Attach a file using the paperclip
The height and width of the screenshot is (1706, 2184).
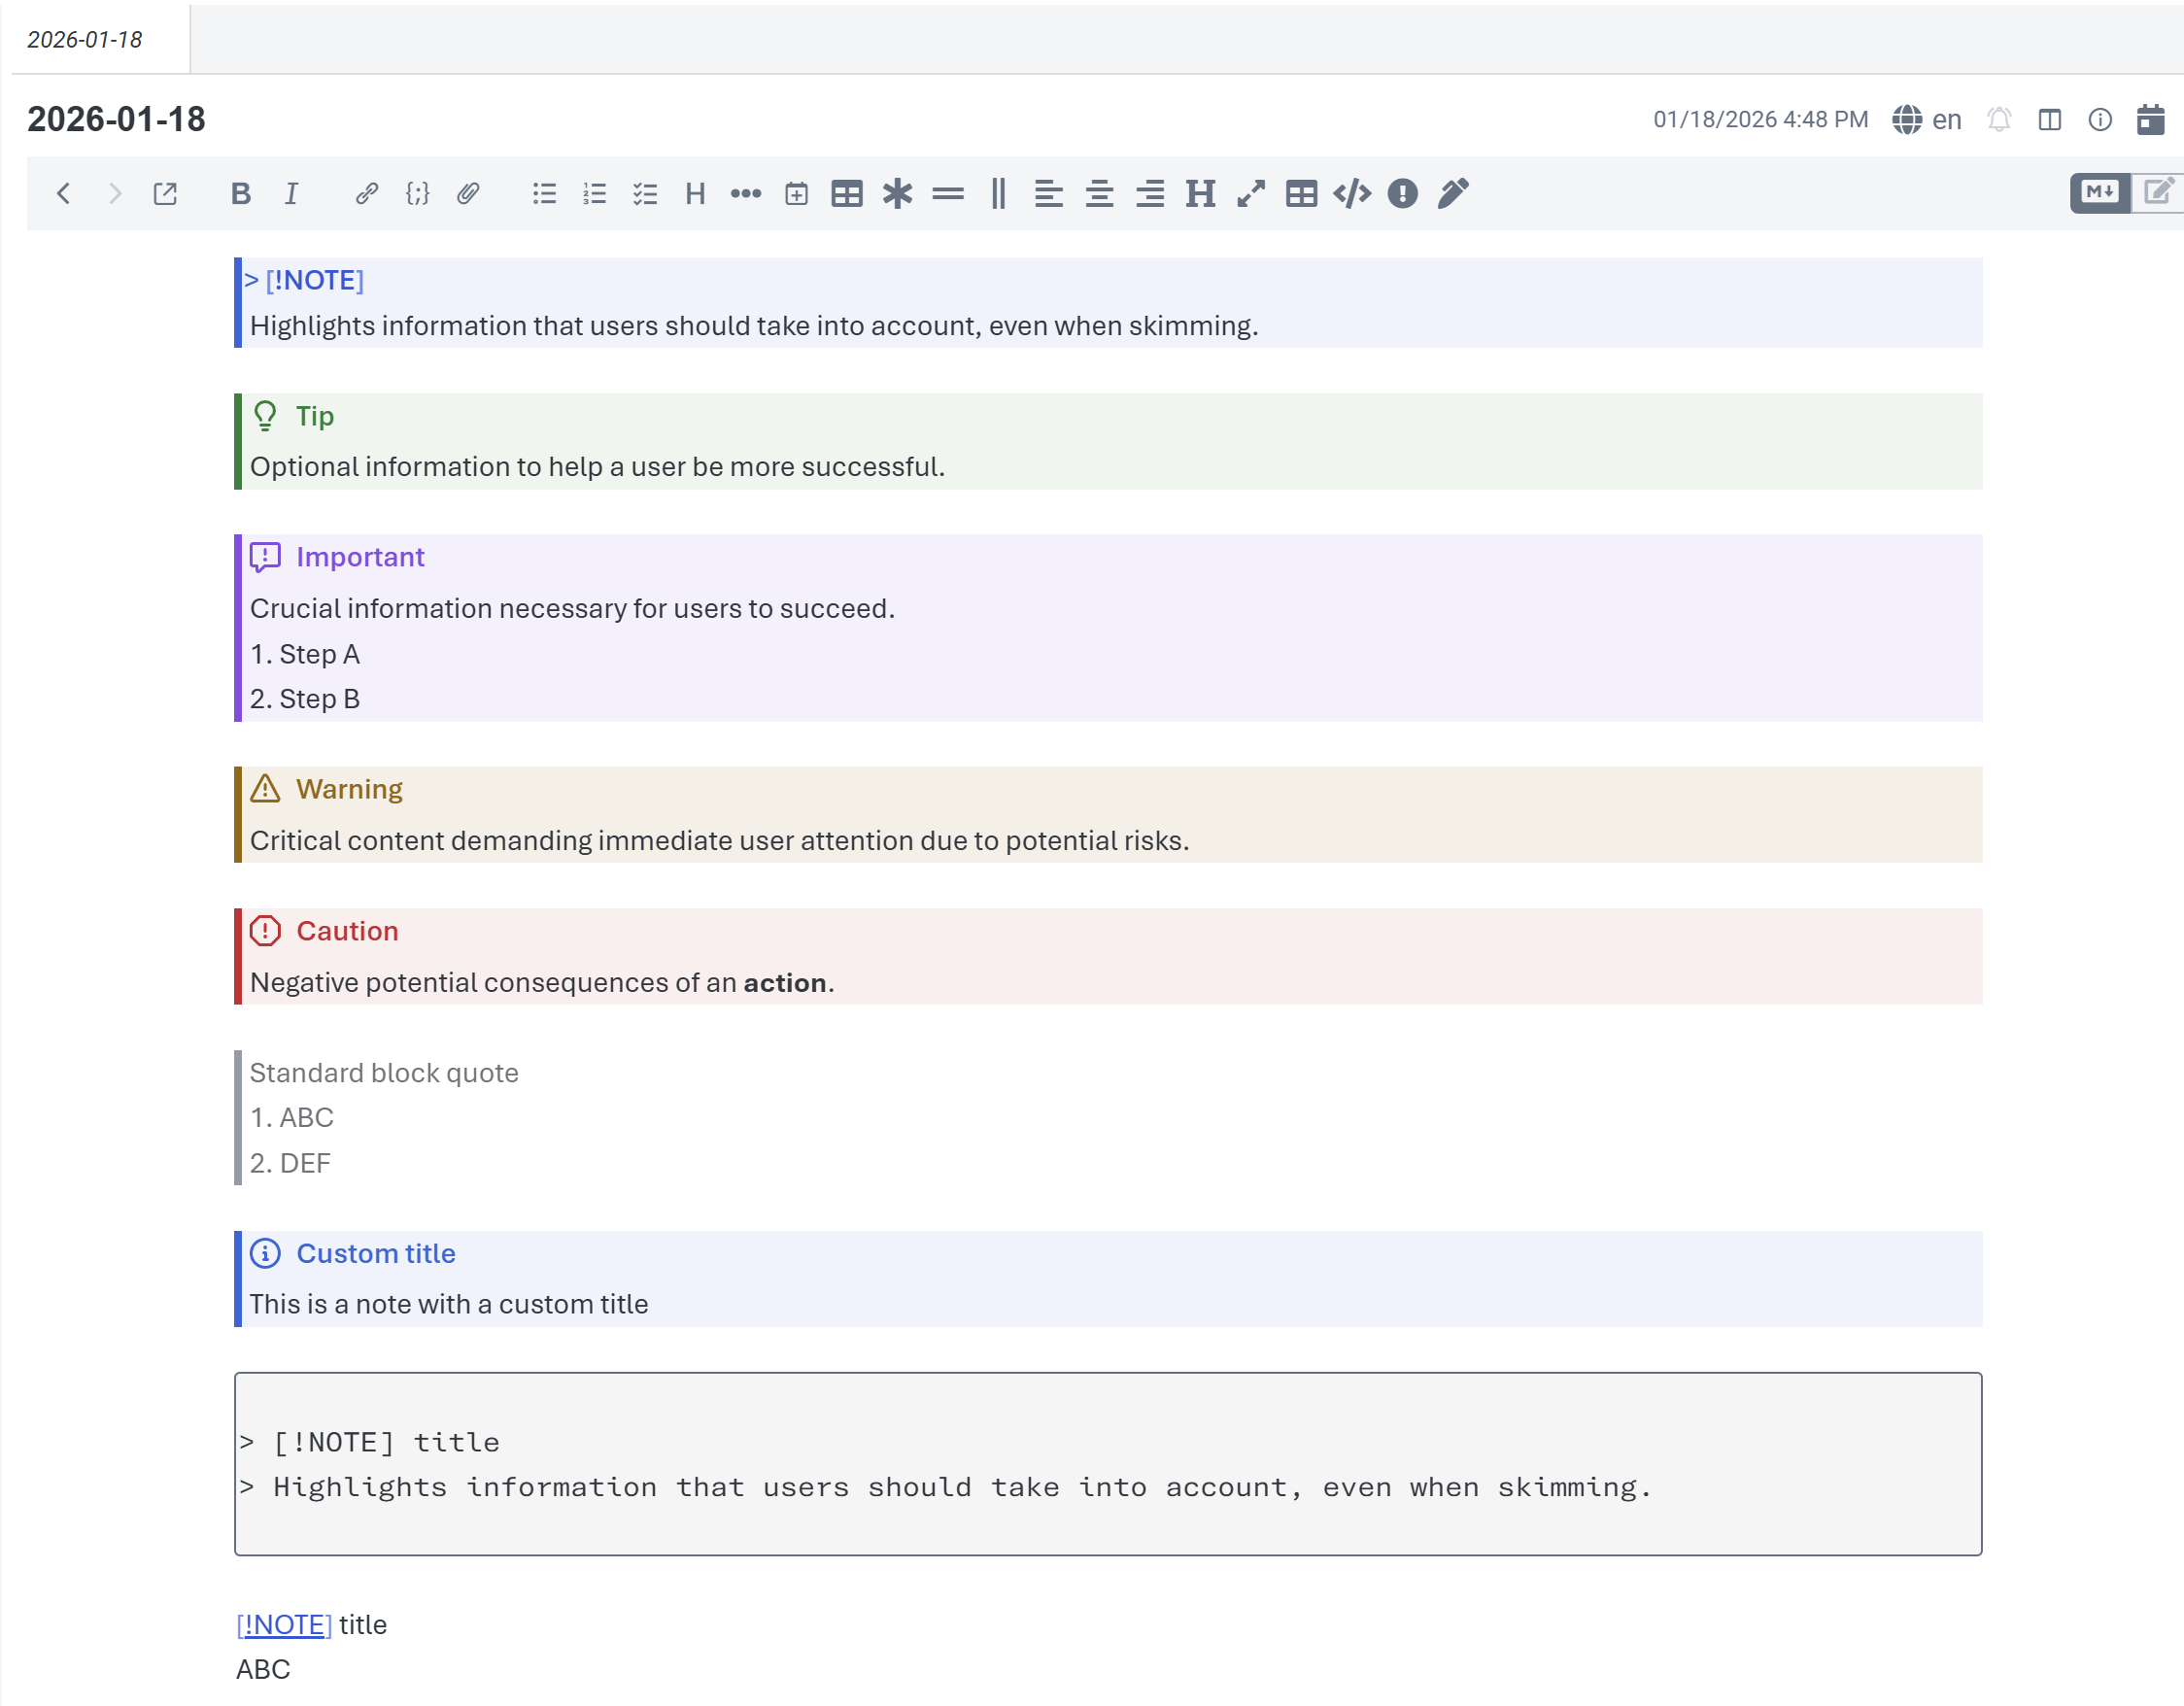[x=469, y=193]
